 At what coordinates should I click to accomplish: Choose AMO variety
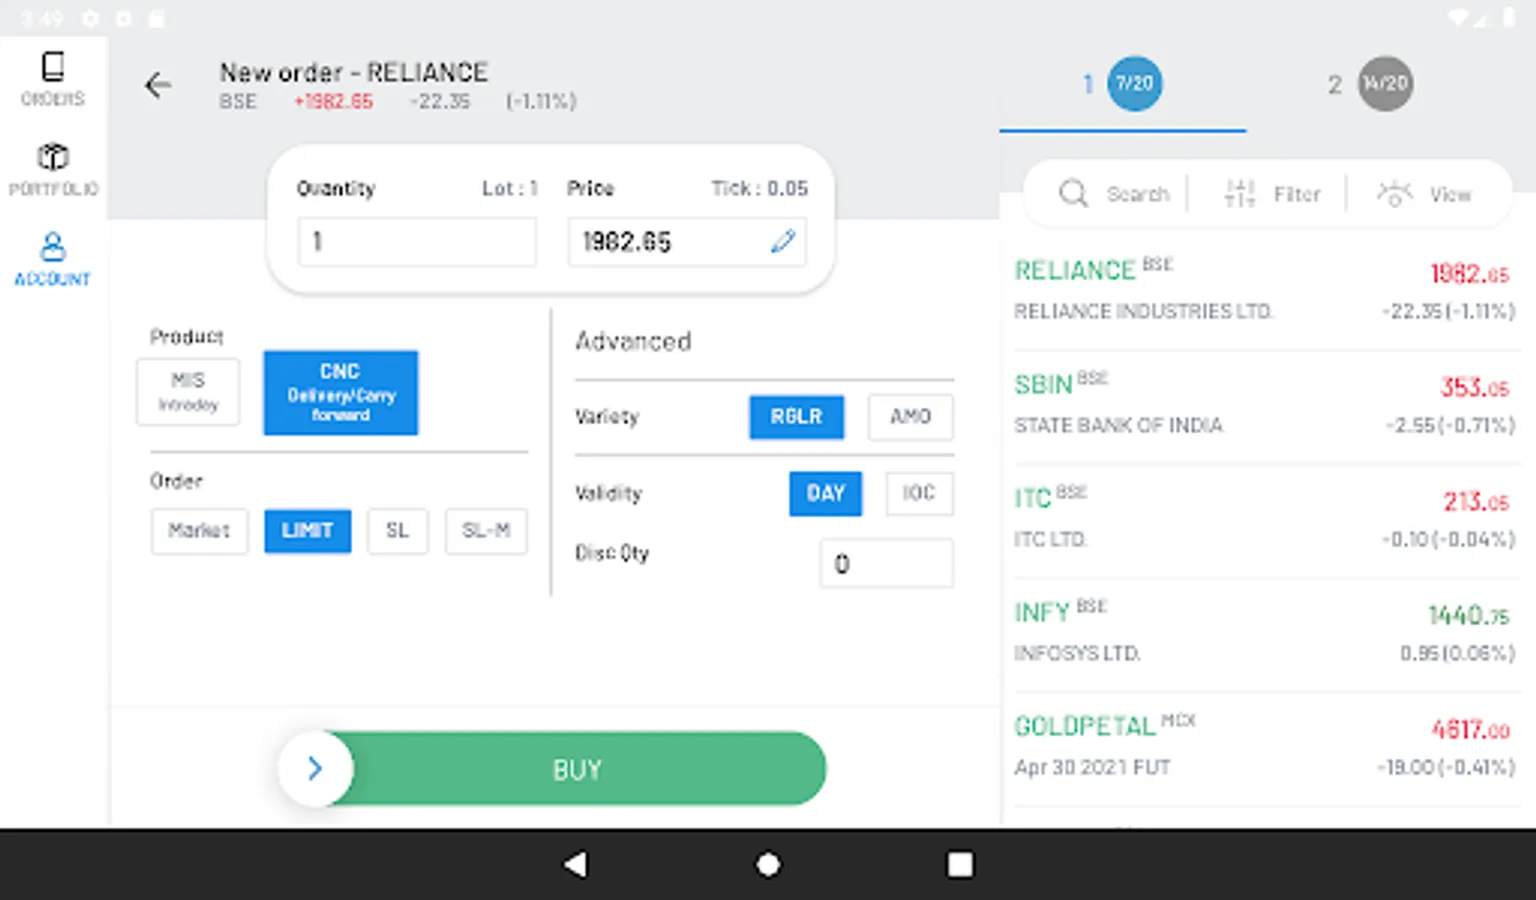coord(910,416)
